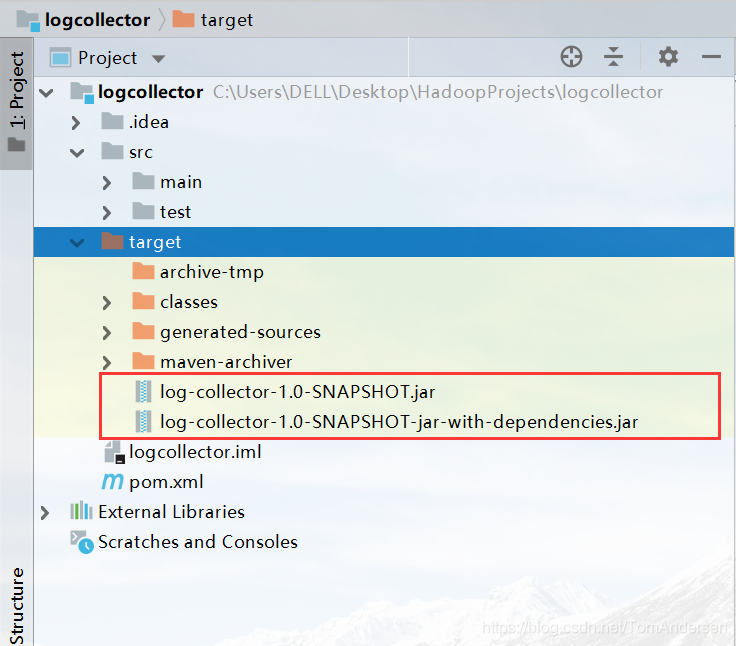Click the jar archive icon of log-collector-1.0-SNAPSHOT.jar
The image size is (736, 646).
[143, 392]
